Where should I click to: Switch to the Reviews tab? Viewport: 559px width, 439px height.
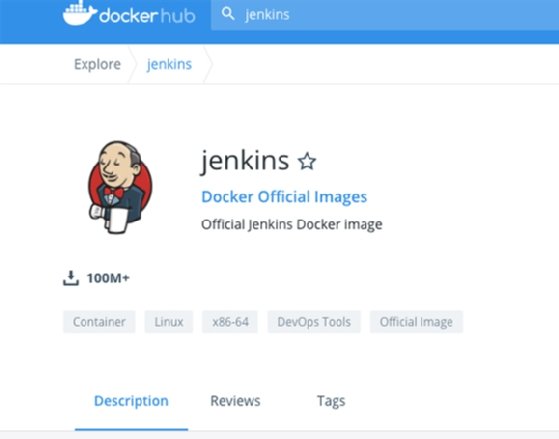pyautogui.click(x=235, y=401)
